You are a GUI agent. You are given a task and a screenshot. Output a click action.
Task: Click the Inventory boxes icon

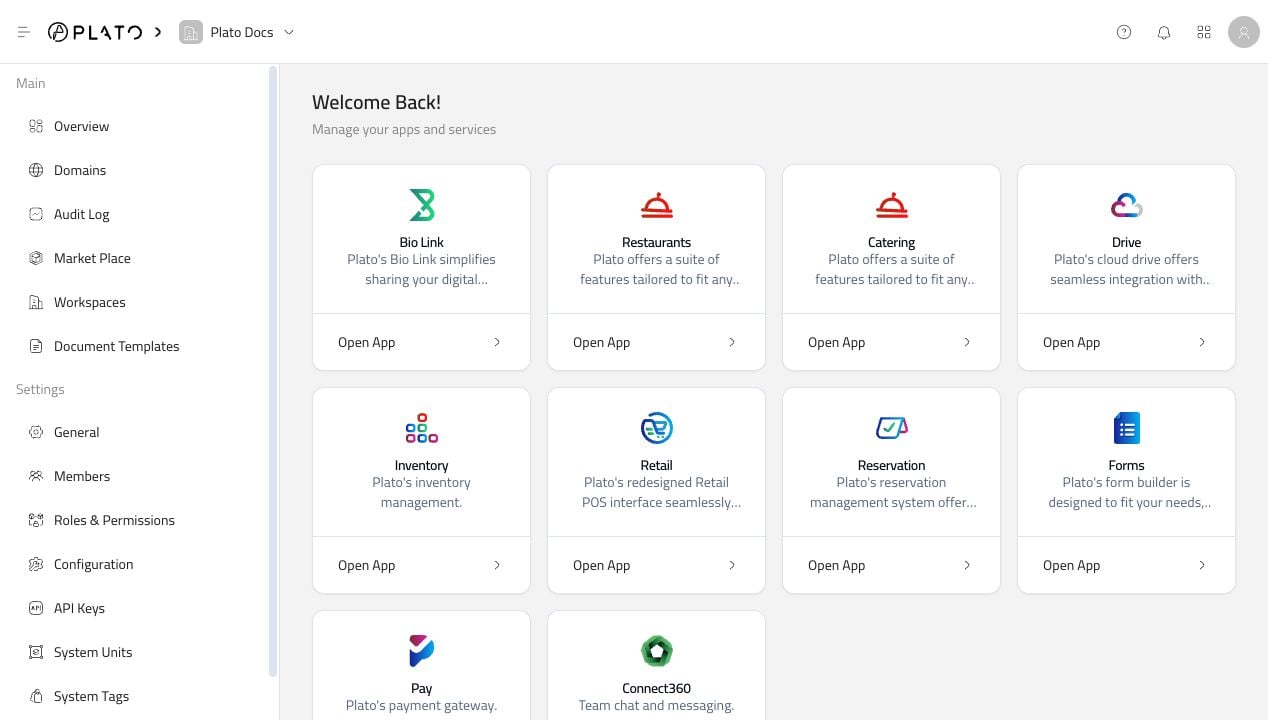tap(422, 428)
